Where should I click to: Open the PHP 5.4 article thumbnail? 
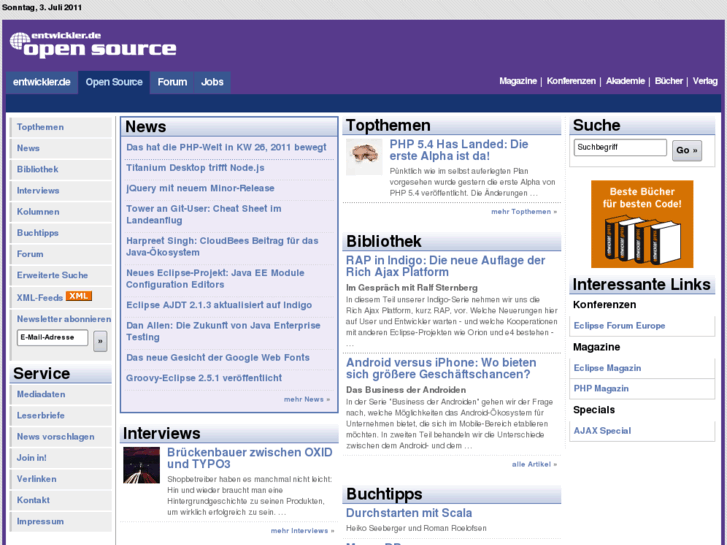[364, 157]
